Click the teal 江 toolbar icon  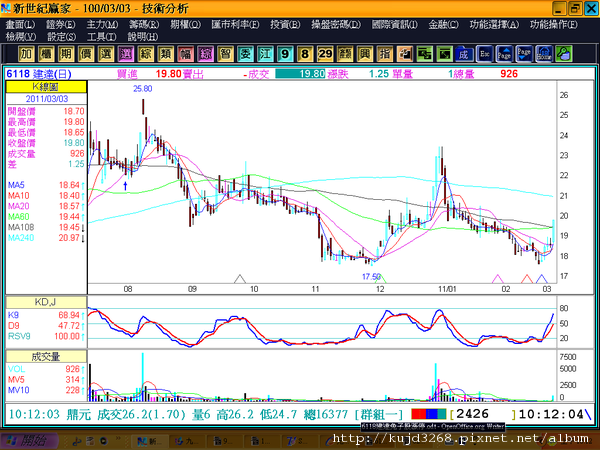click(x=265, y=54)
